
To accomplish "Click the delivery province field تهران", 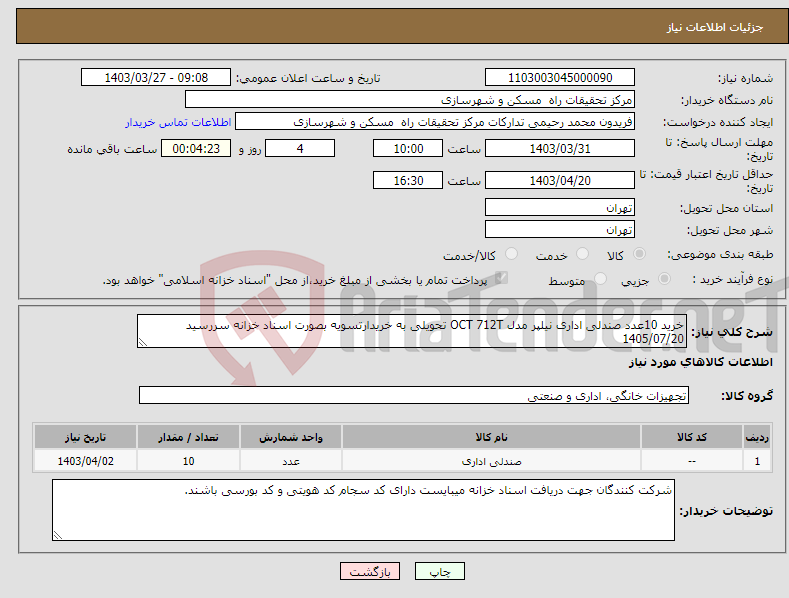I will pos(560,207).
